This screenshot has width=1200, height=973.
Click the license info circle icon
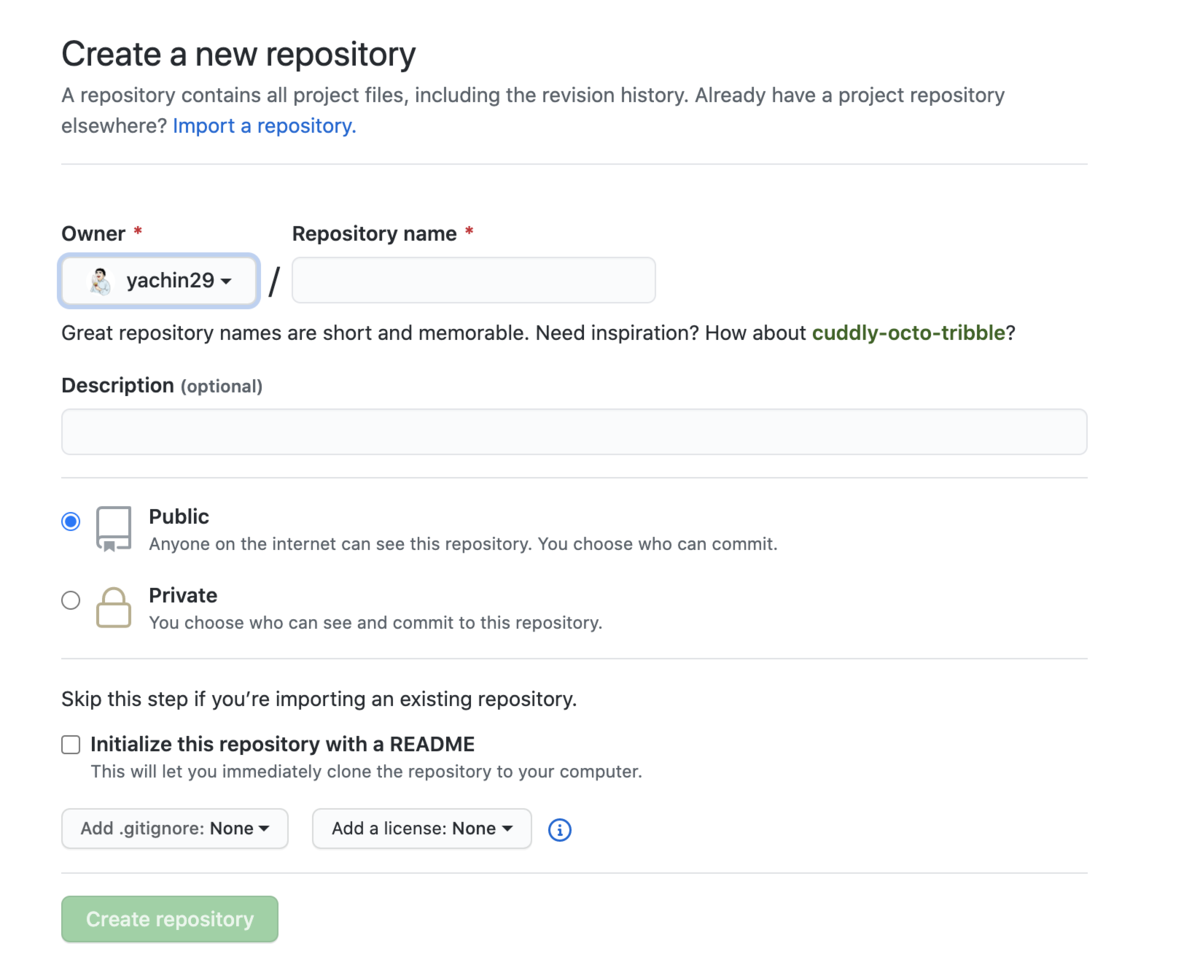[x=560, y=830]
